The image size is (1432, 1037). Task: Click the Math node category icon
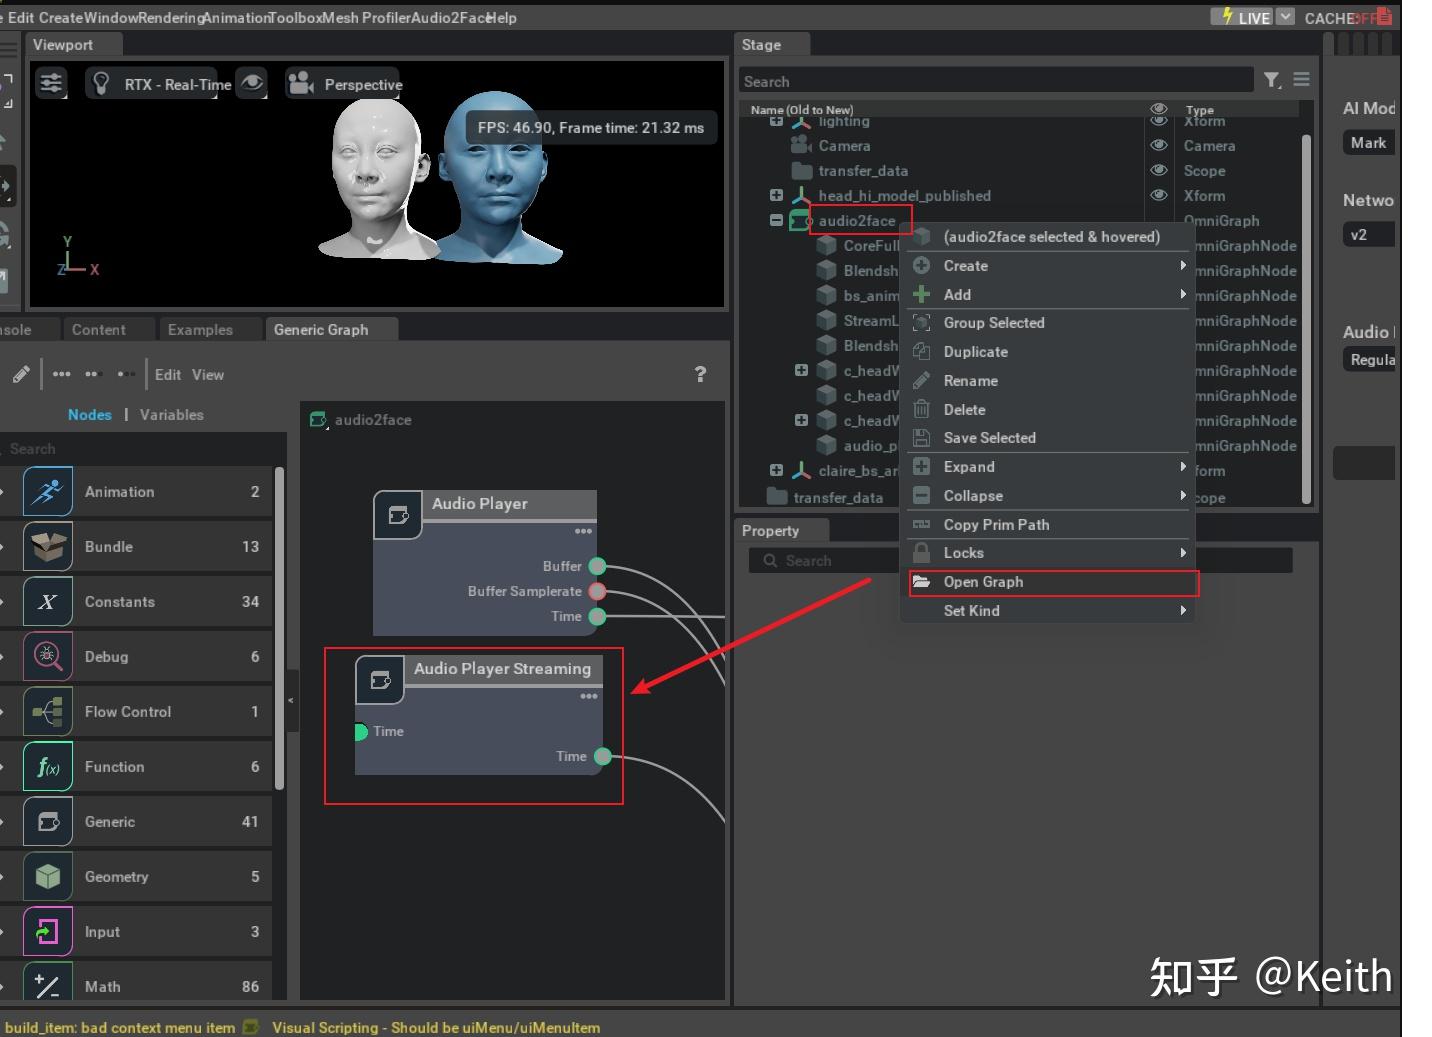(x=47, y=986)
